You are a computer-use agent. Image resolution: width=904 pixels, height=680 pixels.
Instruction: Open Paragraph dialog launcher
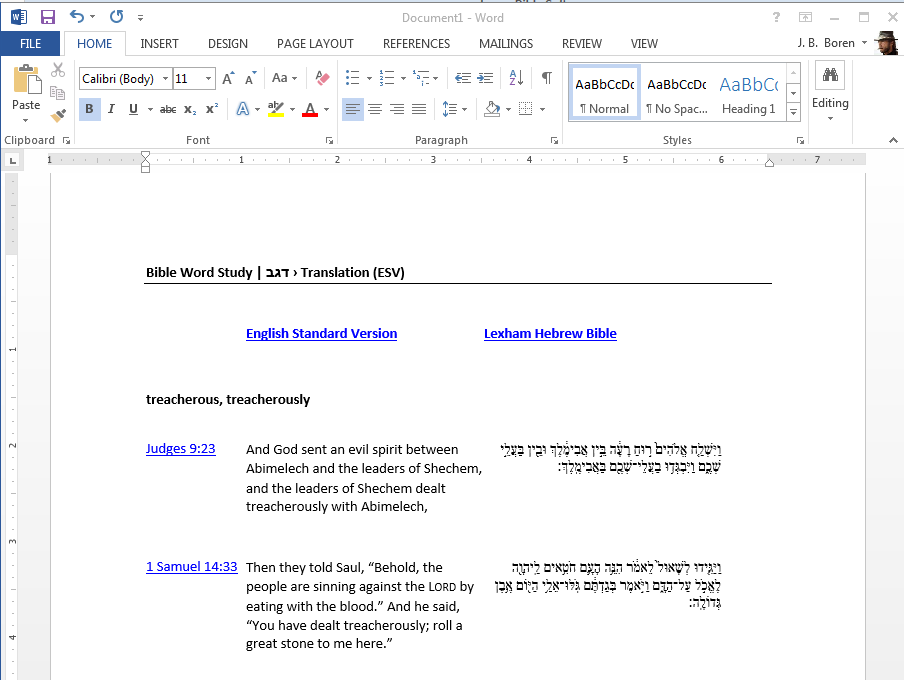(554, 140)
